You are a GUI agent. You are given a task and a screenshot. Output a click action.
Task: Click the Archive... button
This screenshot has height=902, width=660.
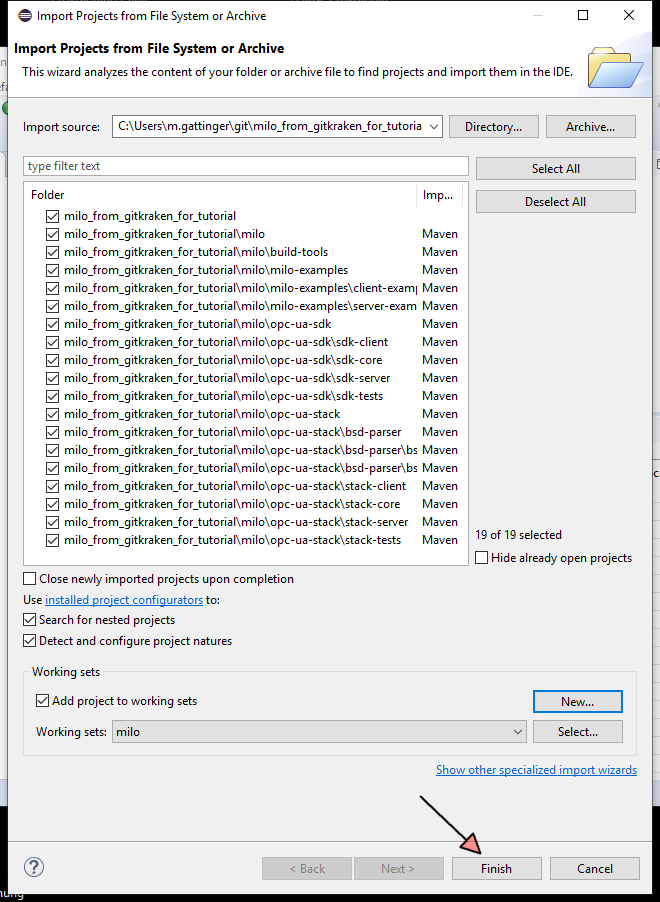pyautogui.click(x=590, y=127)
